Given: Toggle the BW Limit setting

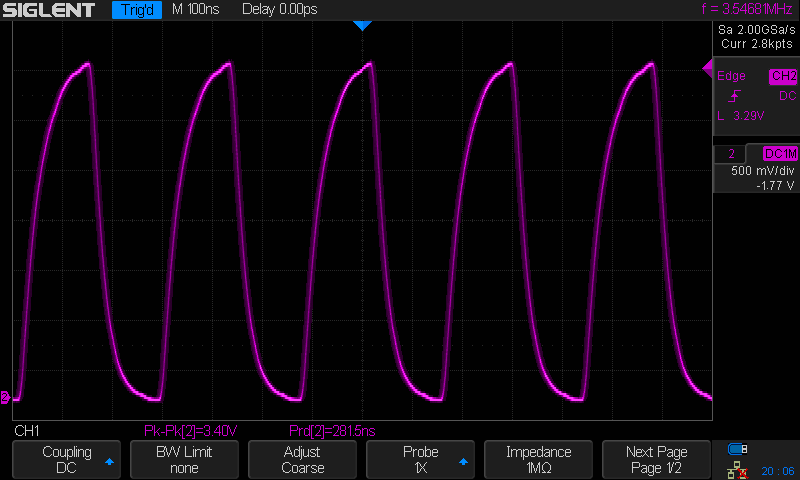Looking at the screenshot, I should (185, 459).
